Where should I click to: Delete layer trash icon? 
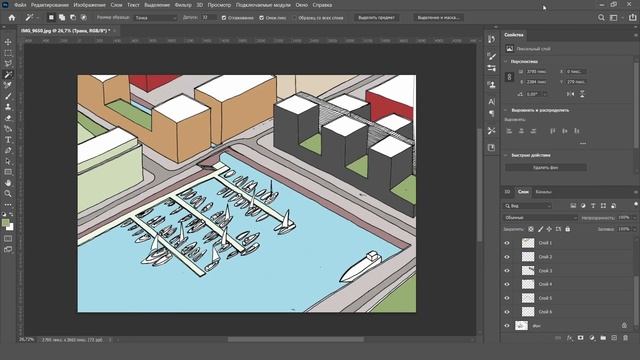(x=625, y=338)
